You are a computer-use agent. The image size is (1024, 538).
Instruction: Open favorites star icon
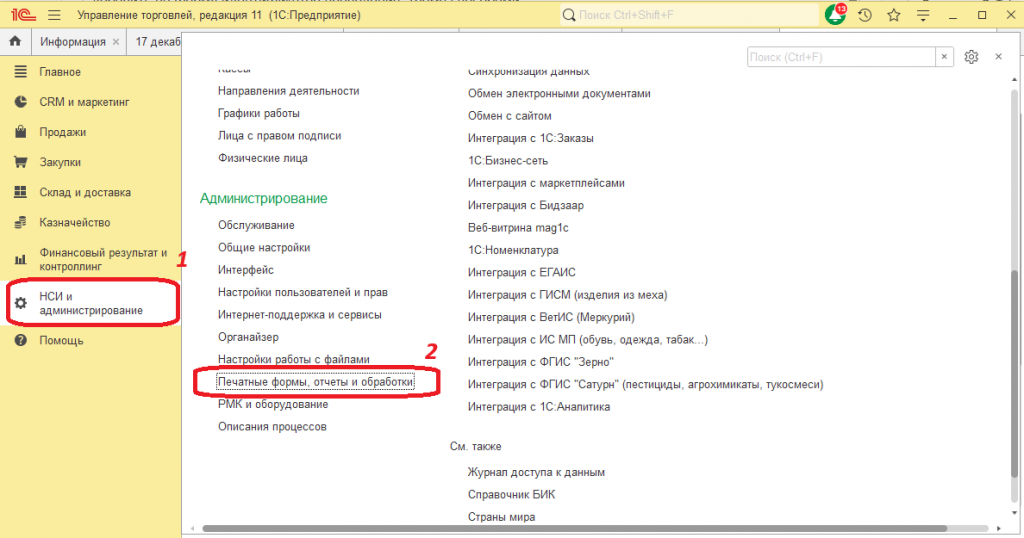pyautogui.click(x=894, y=15)
